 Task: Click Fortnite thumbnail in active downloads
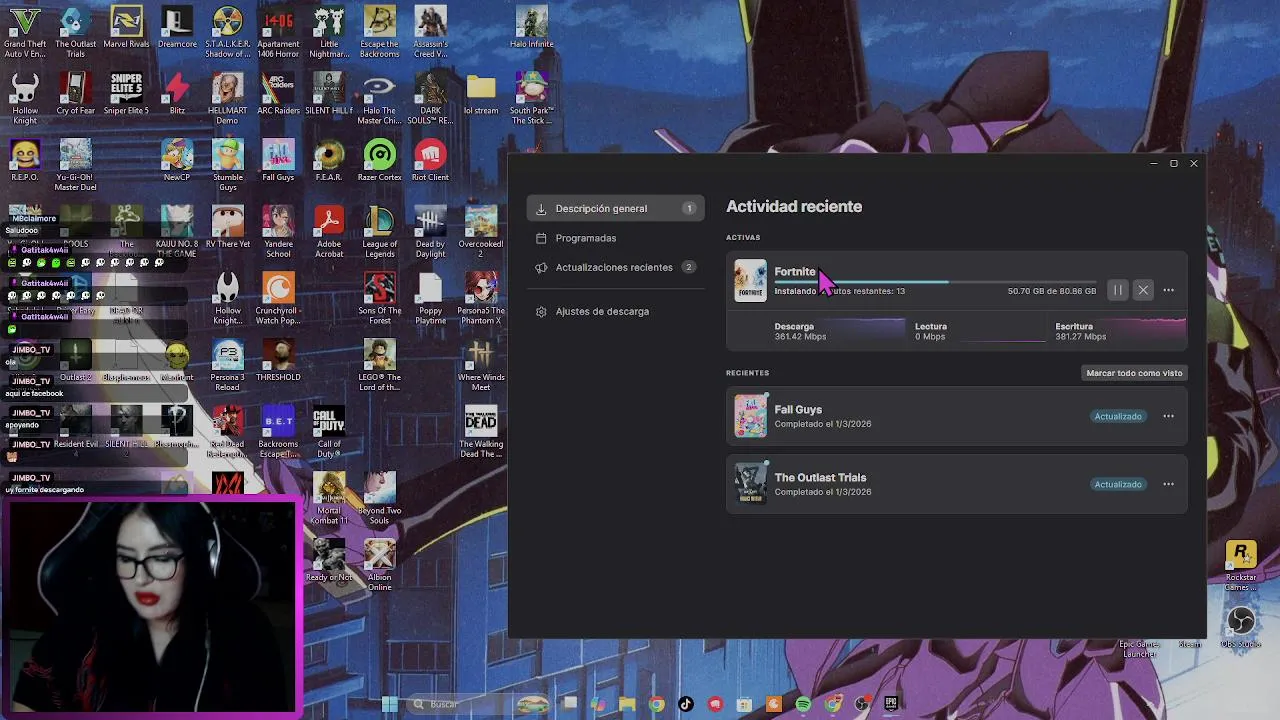(x=750, y=281)
